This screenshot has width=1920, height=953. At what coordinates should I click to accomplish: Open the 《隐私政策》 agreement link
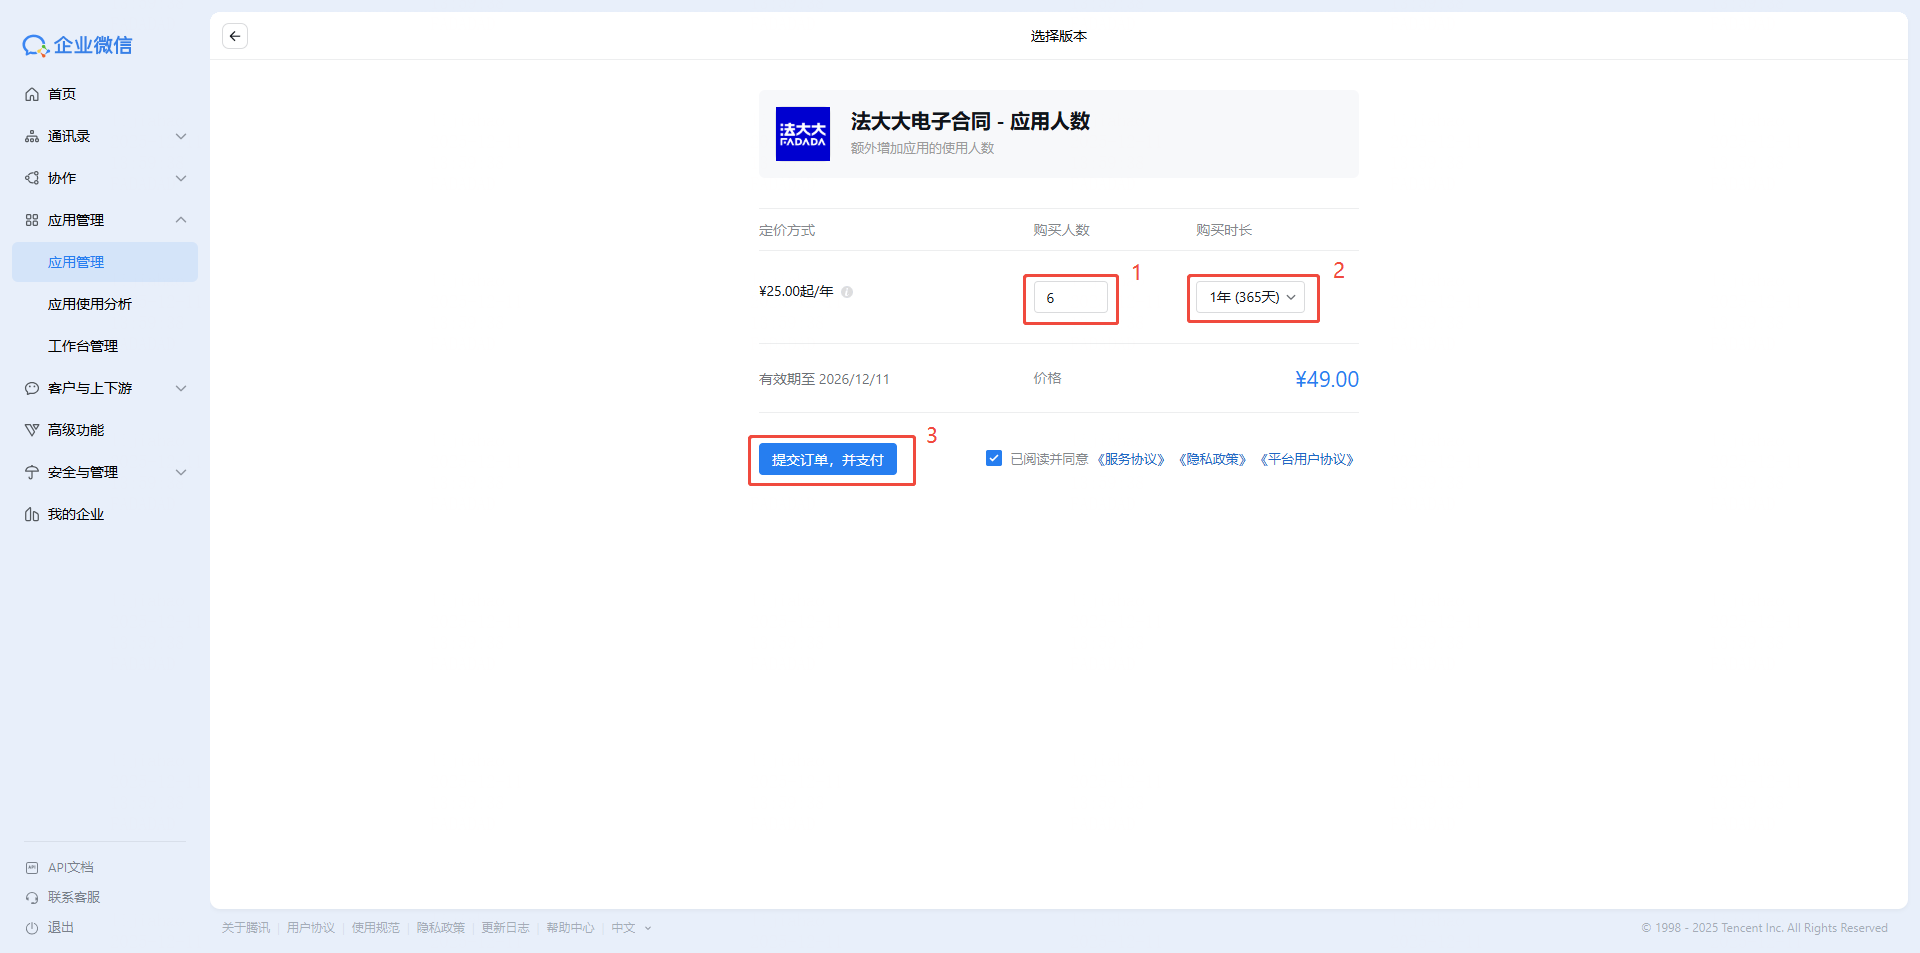click(x=1212, y=459)
